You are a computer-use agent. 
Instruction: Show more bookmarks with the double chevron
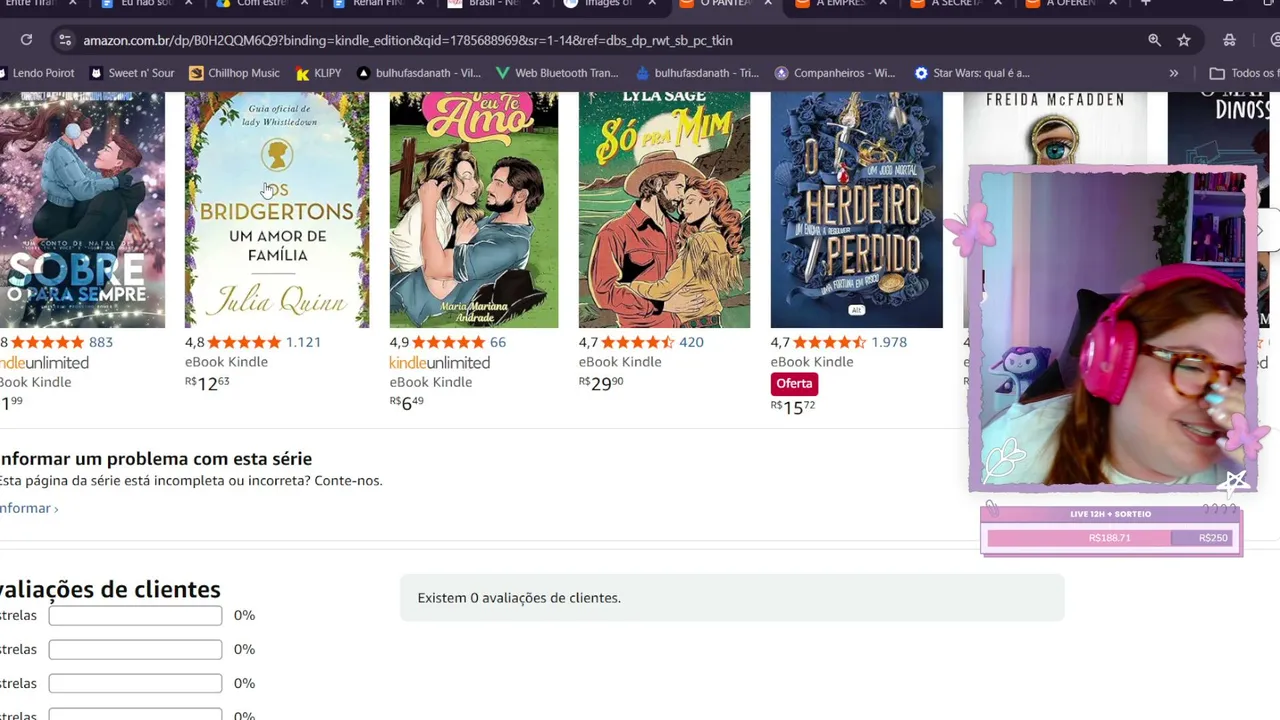pyautogui.click(x=1174, y=73)
